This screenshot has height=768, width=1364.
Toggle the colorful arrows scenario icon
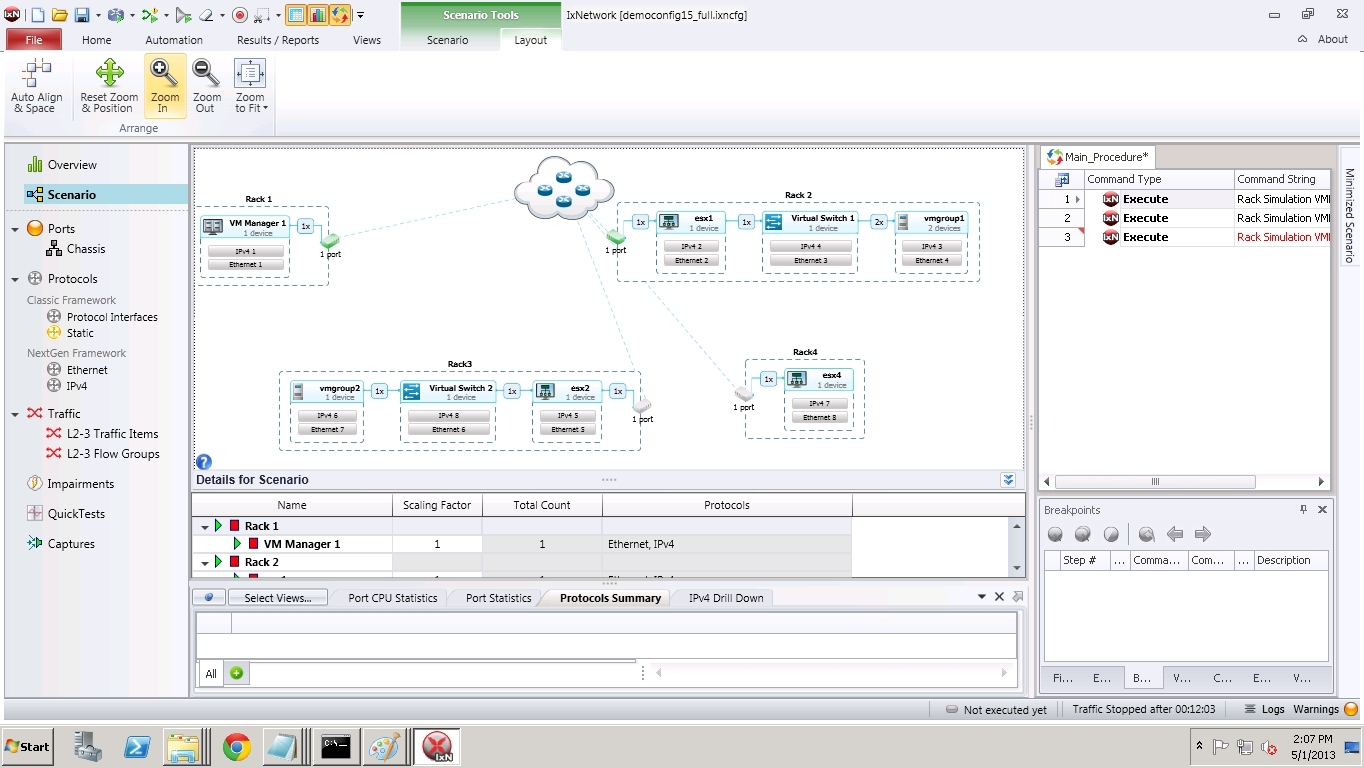point(340,15)
